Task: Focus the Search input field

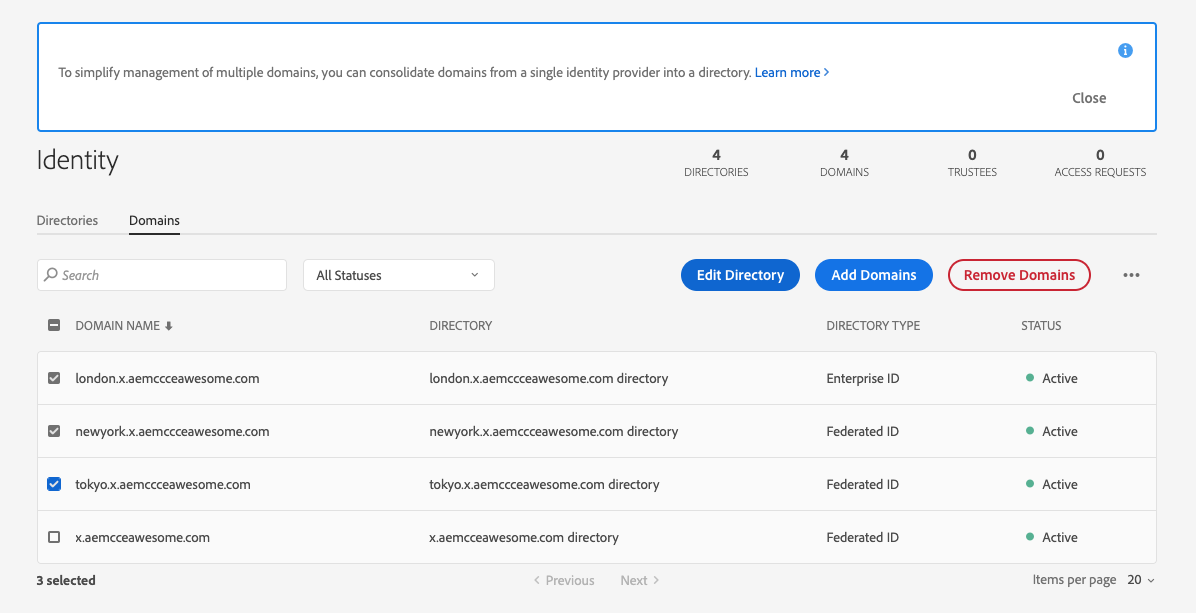Action: pyautogui.click(x=170, y=275)
